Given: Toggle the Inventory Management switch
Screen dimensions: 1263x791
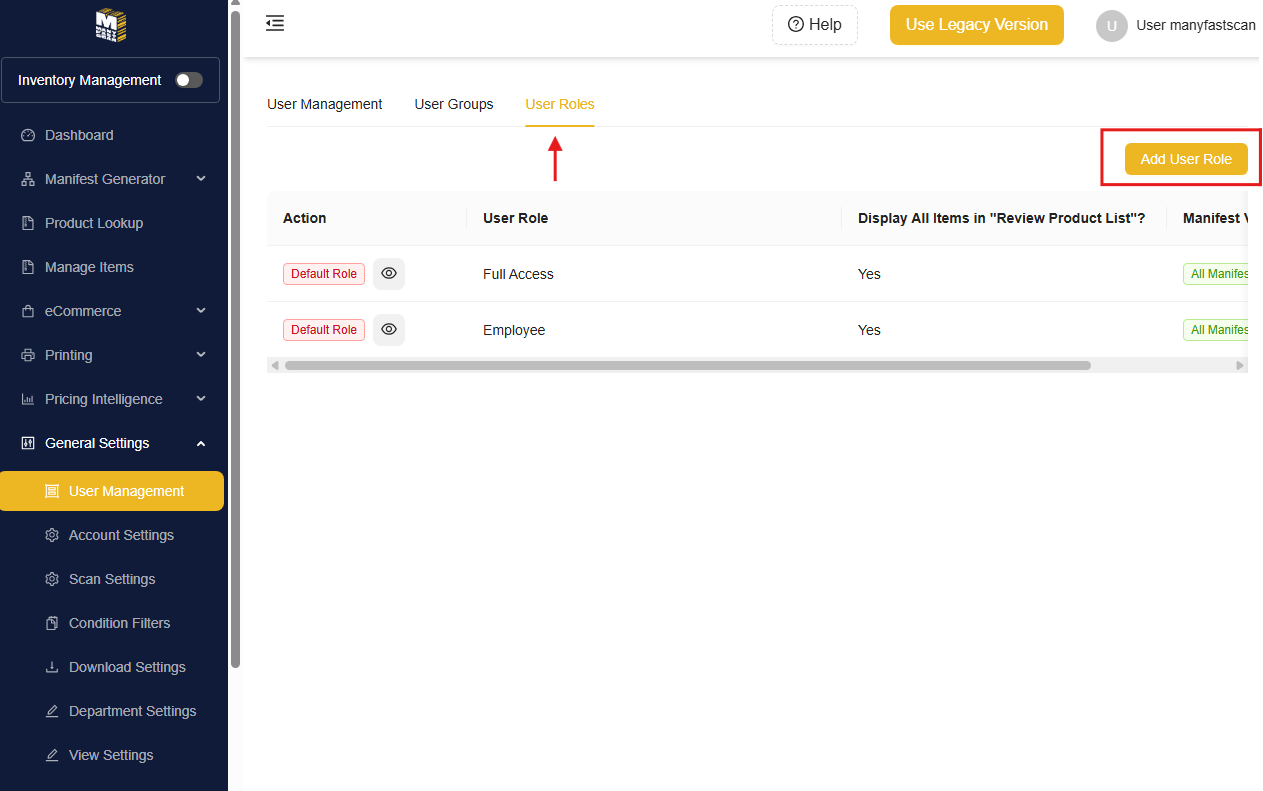Looking at the screenshot, I should pyautogui.click(x=189, y=80).
